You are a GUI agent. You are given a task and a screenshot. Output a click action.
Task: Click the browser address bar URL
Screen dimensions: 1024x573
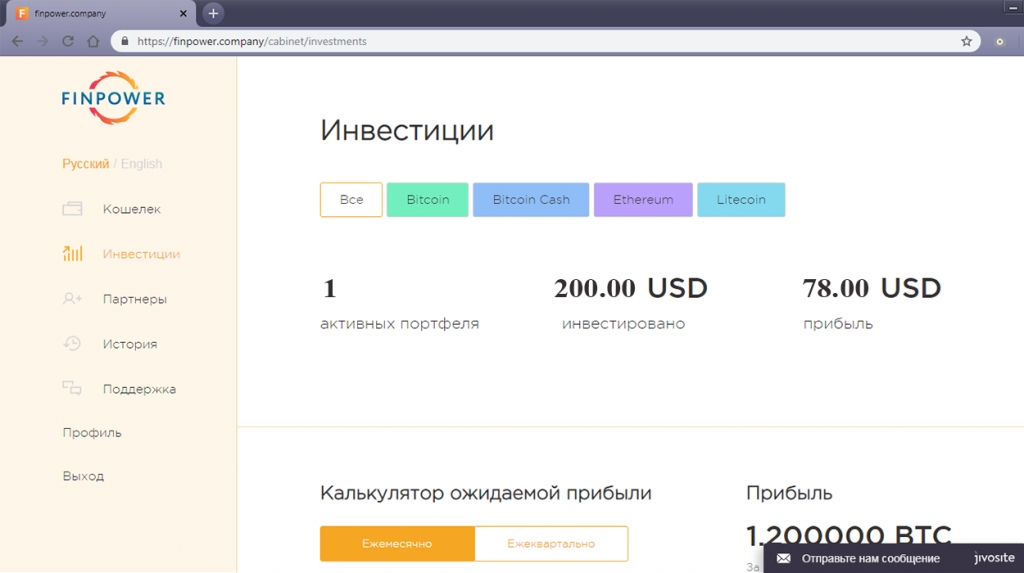[x=252, y=41]
